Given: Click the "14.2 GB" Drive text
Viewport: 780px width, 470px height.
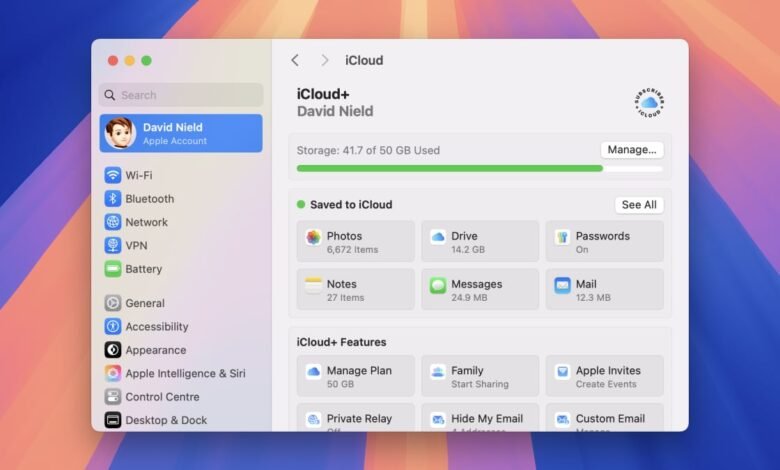Looking at the screenshot, I should [468, 250].
